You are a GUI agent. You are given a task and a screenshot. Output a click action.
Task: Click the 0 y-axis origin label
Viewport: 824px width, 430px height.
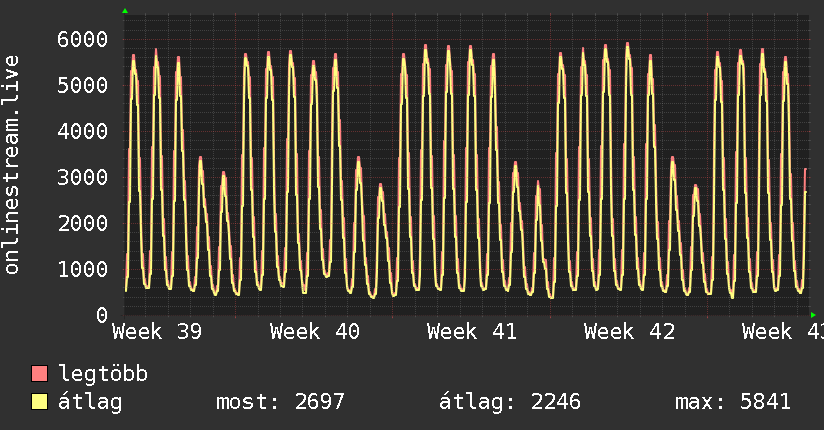(x=102, y=315)
